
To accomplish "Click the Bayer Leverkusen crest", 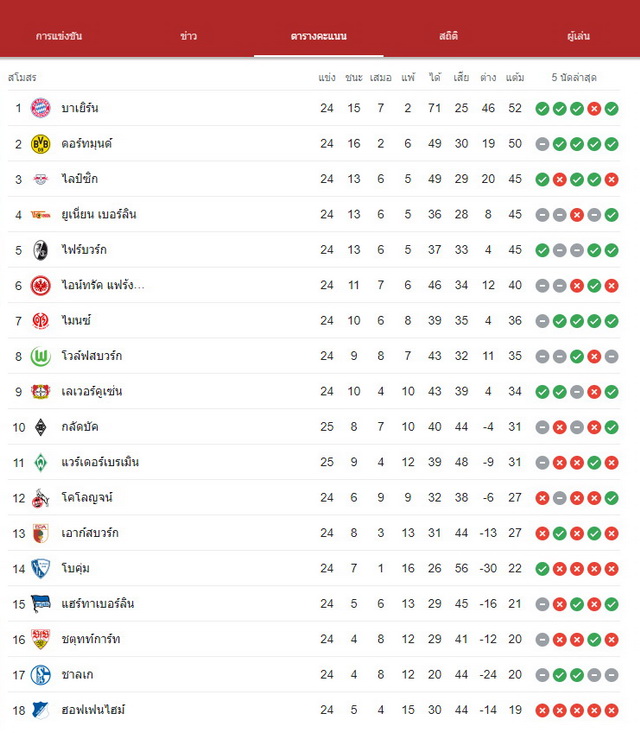I will click(41, 391).
